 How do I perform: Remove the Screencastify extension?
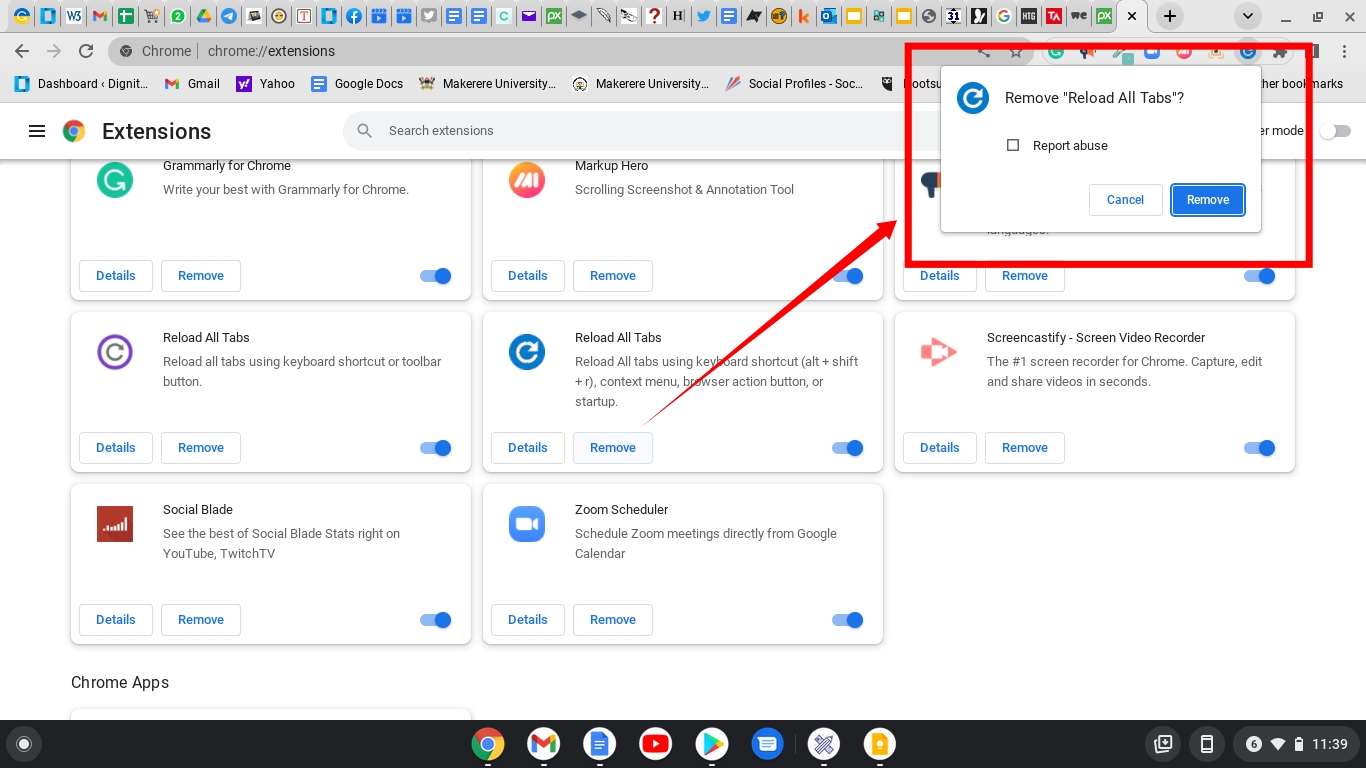click(1025, 448)
